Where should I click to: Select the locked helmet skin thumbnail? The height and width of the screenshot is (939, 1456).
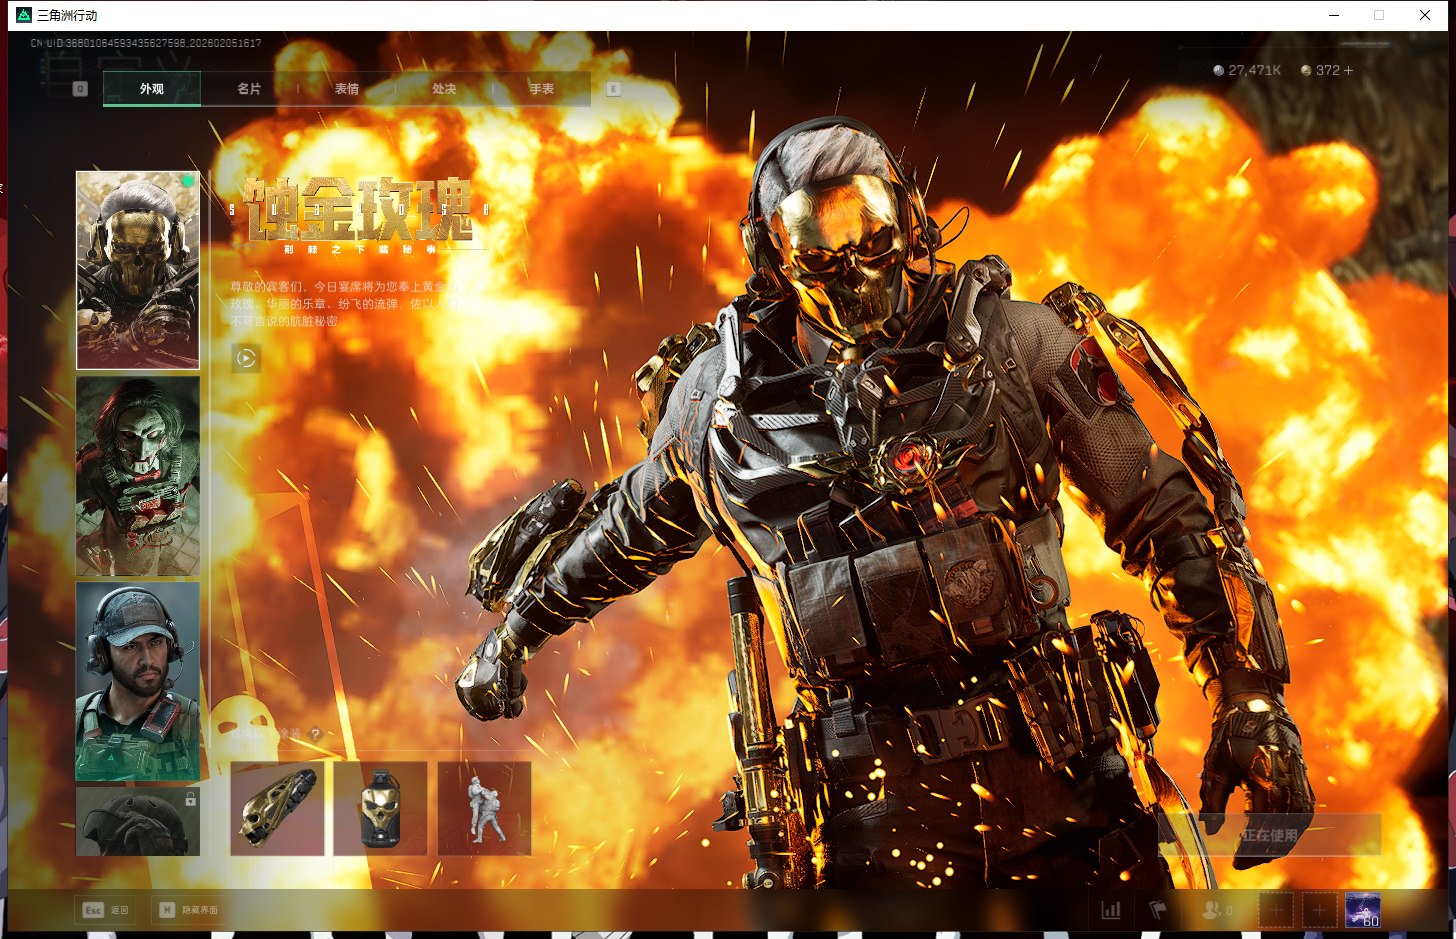(138, 821)
